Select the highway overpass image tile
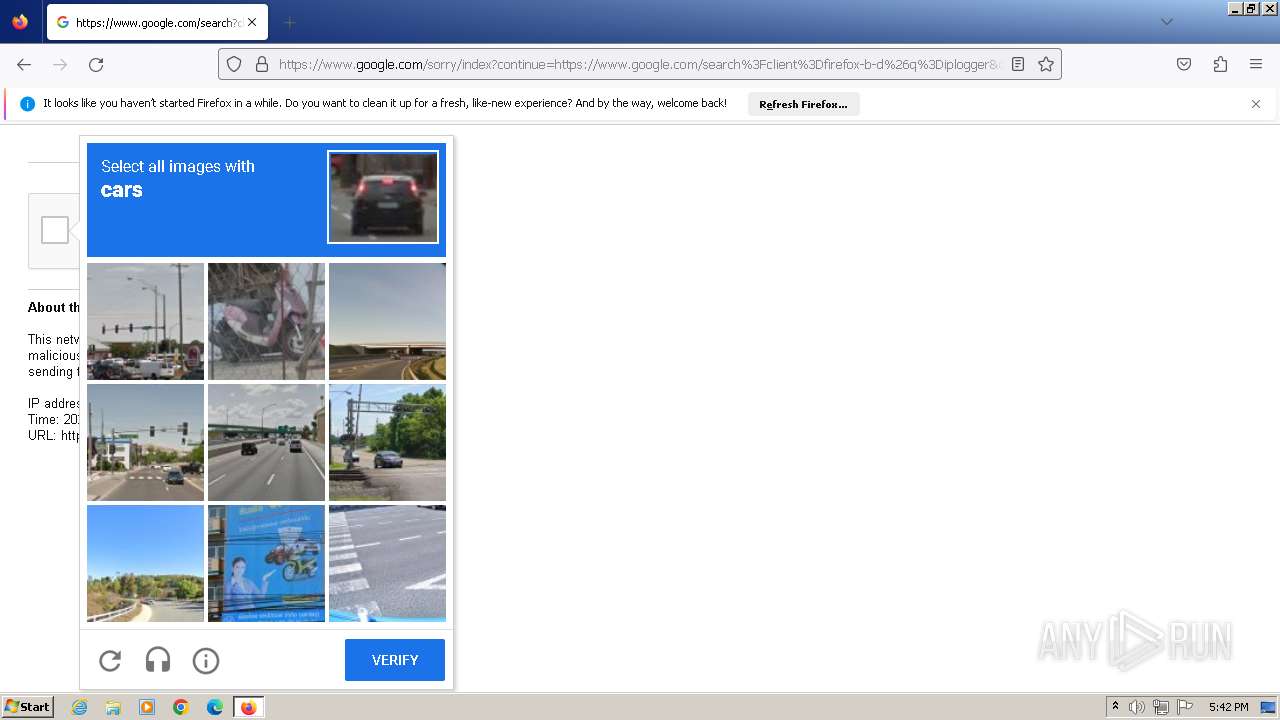Viewport: 1280px width, 720px height. (387, 321)
